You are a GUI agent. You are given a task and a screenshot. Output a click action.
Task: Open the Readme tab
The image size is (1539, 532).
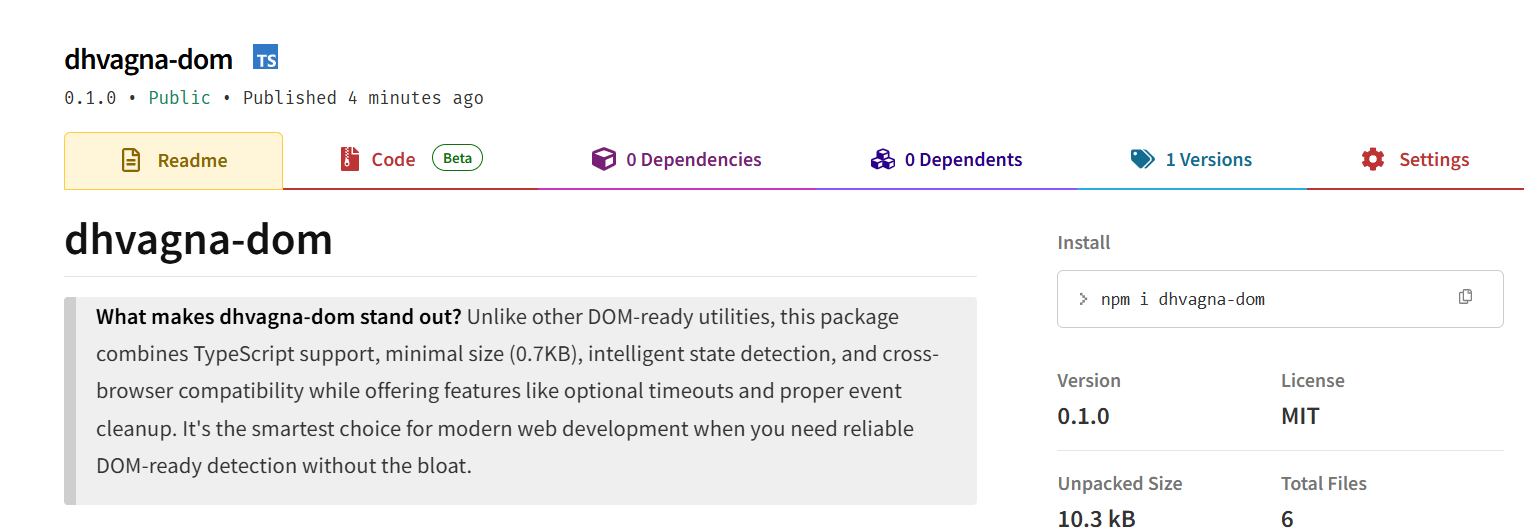(x=173, y=160)
